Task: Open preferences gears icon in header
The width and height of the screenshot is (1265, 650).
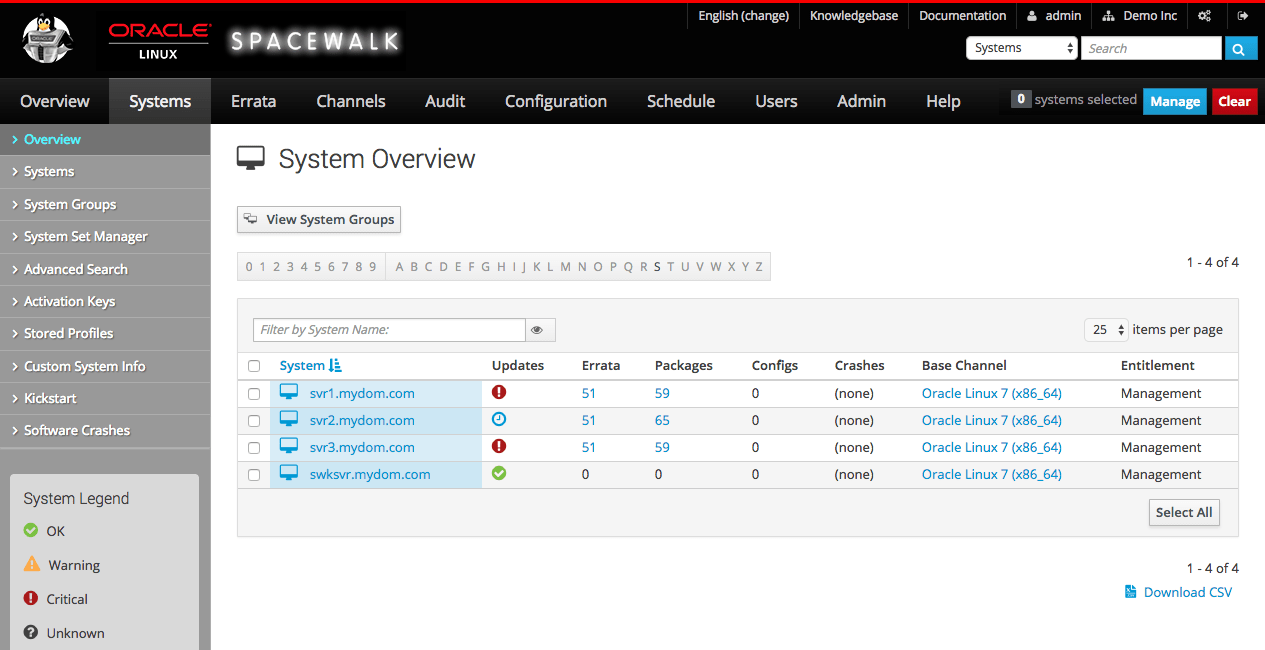Action: pyautogui.click(x=1205, y=16)
